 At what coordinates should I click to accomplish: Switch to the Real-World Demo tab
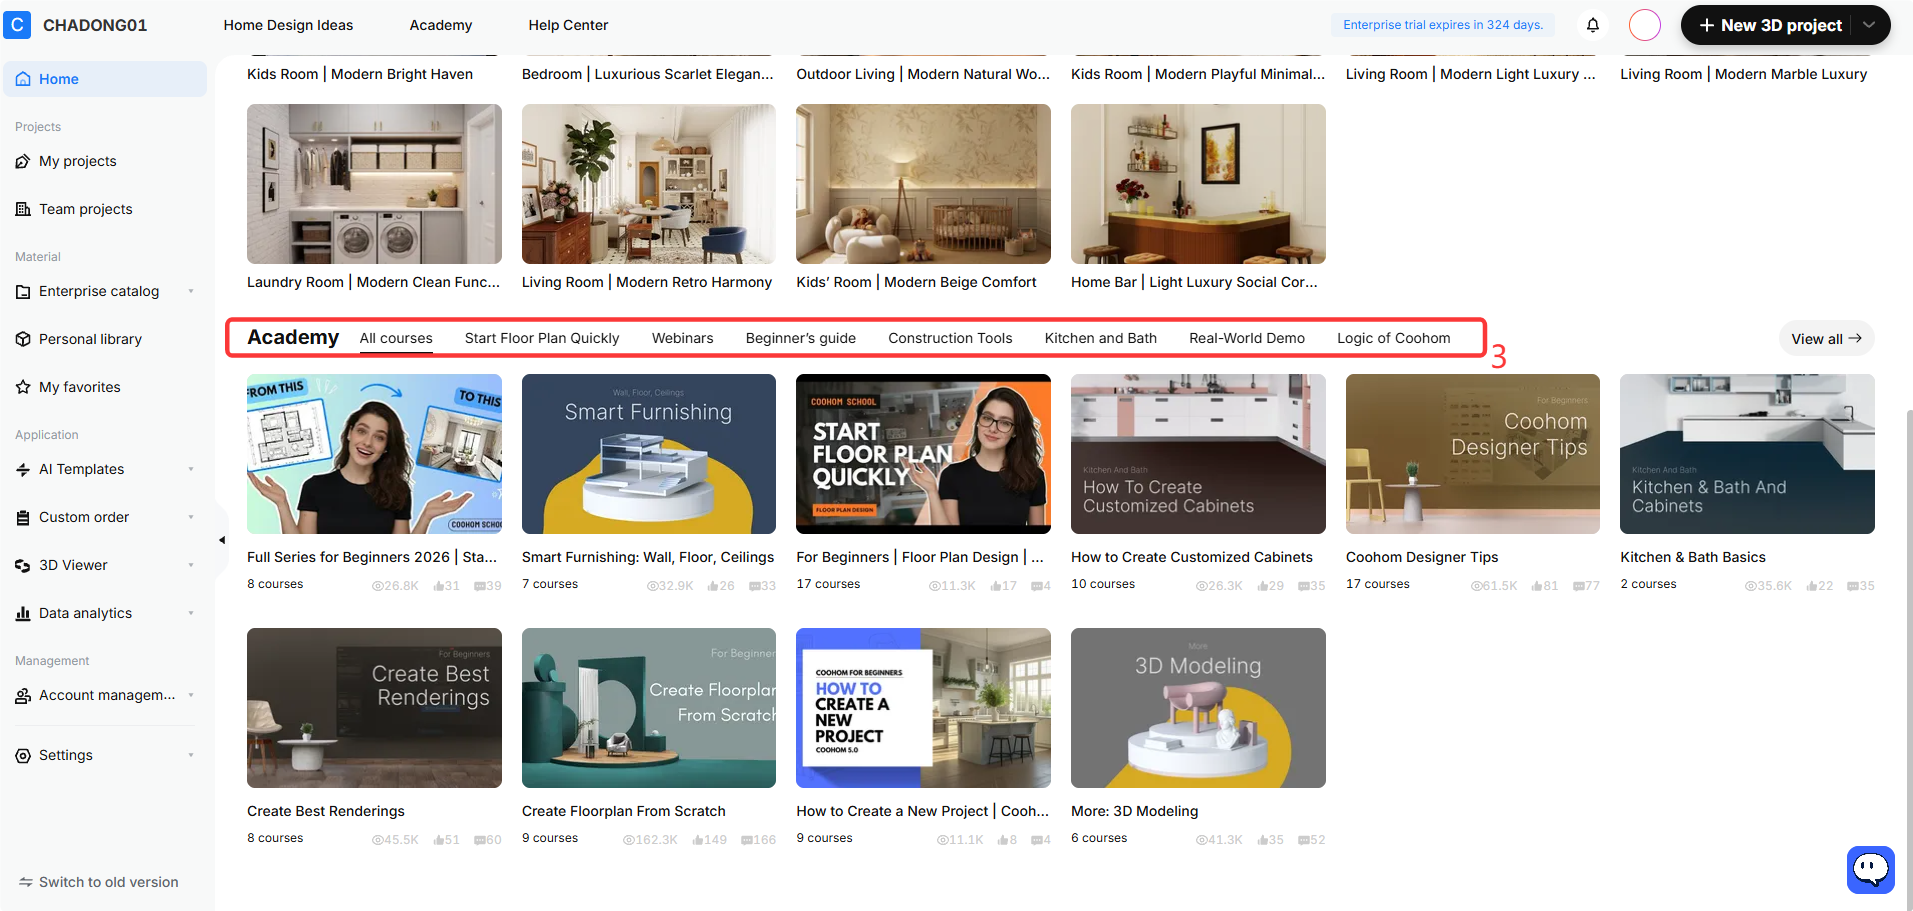coord(1247,338)
